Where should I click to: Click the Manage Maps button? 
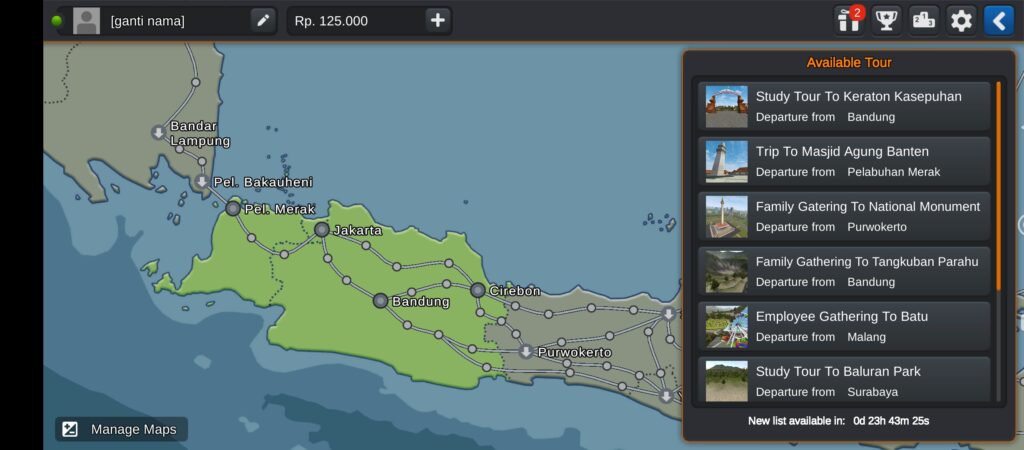tap(121, 429)
